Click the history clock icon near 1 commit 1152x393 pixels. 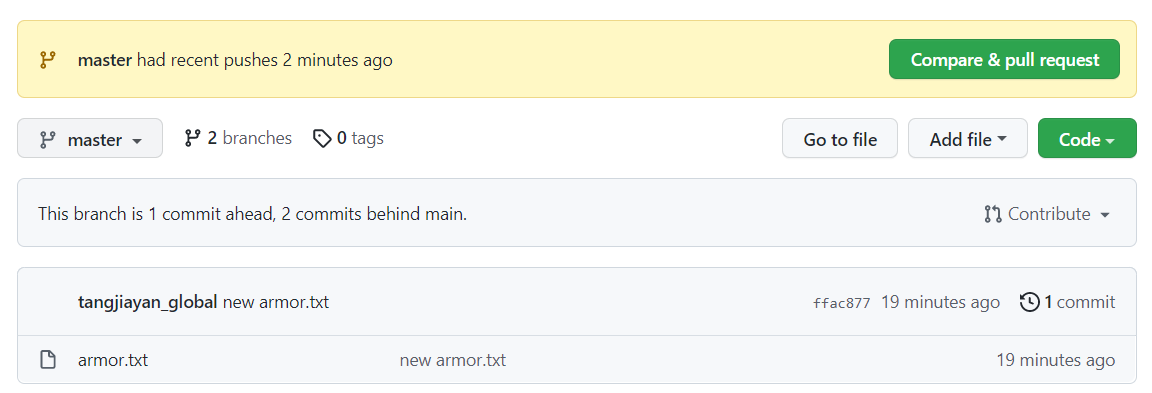1030,302
